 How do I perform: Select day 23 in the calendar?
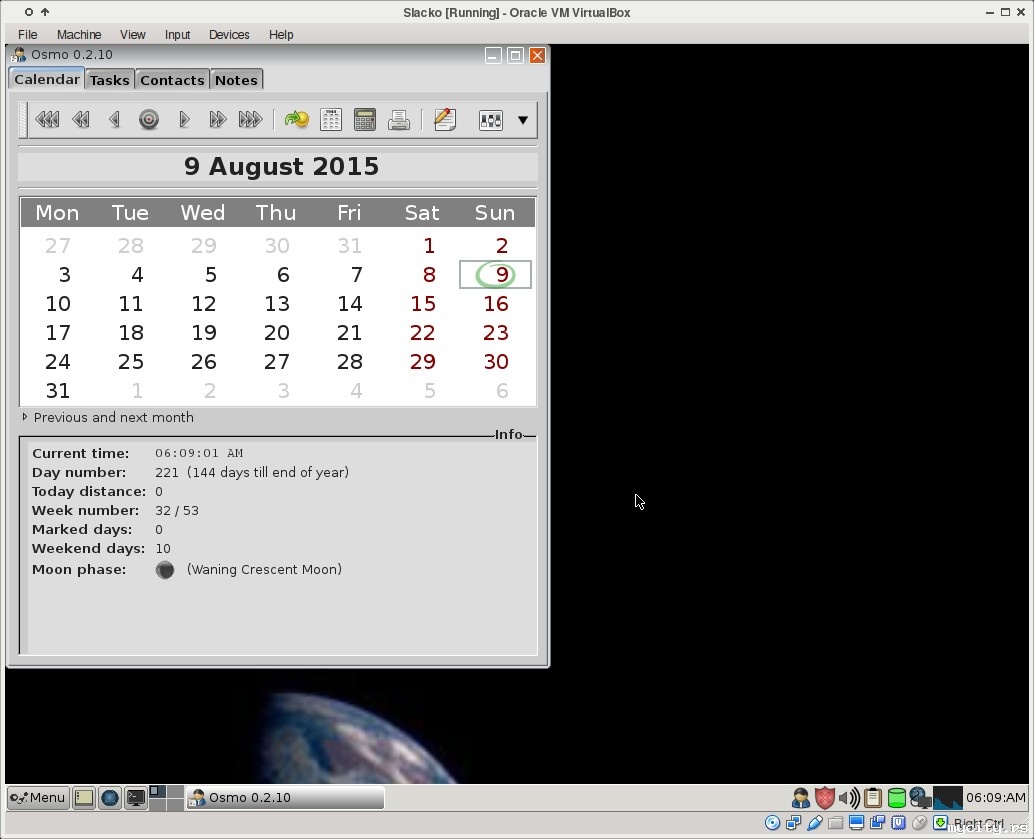(495, 332)
